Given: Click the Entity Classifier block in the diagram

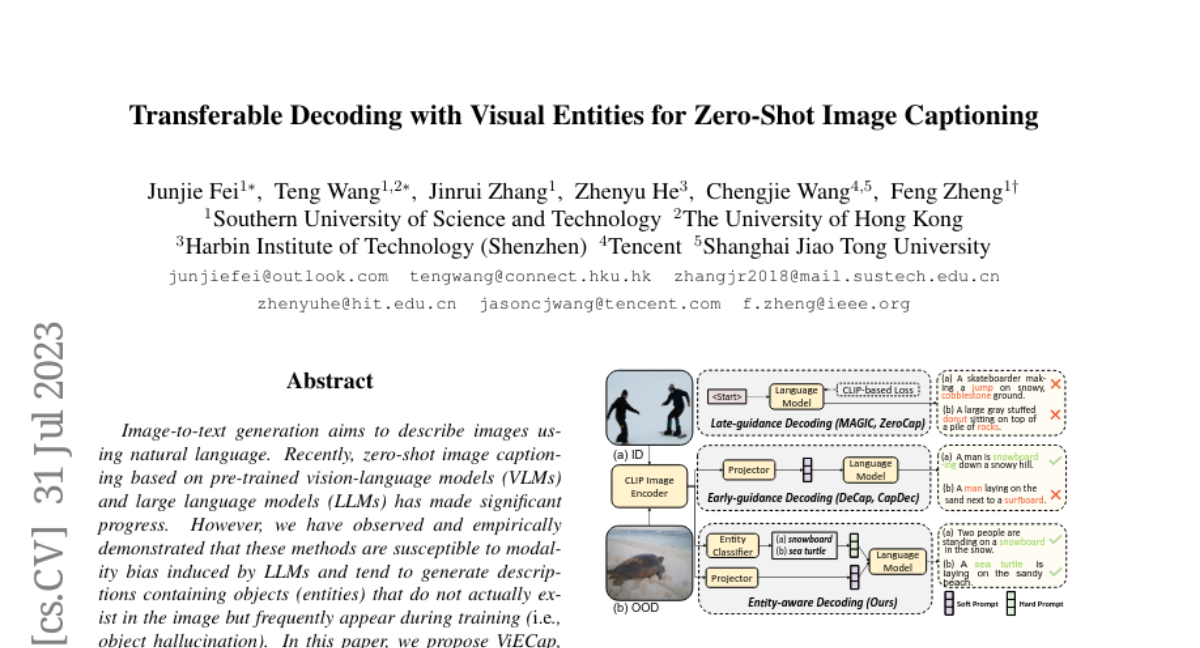Looking at the screenshot, I should tap(732, 545).
